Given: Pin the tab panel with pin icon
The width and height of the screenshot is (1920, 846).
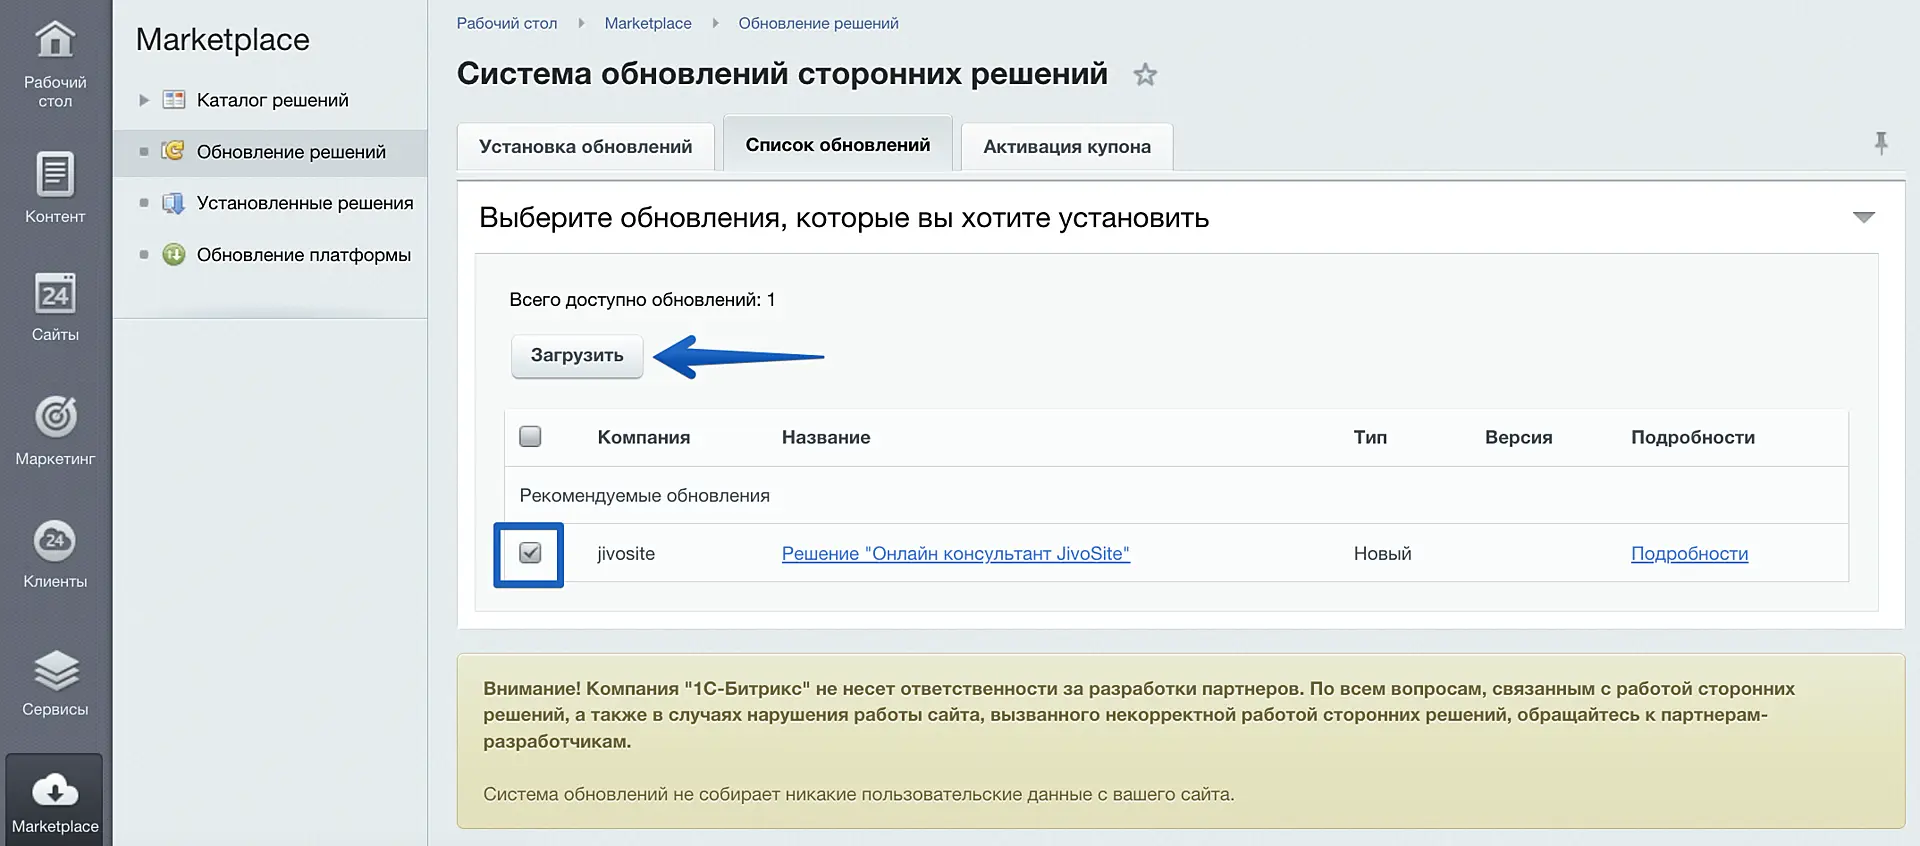Looking at the screenshot, I should point(1881,144).
